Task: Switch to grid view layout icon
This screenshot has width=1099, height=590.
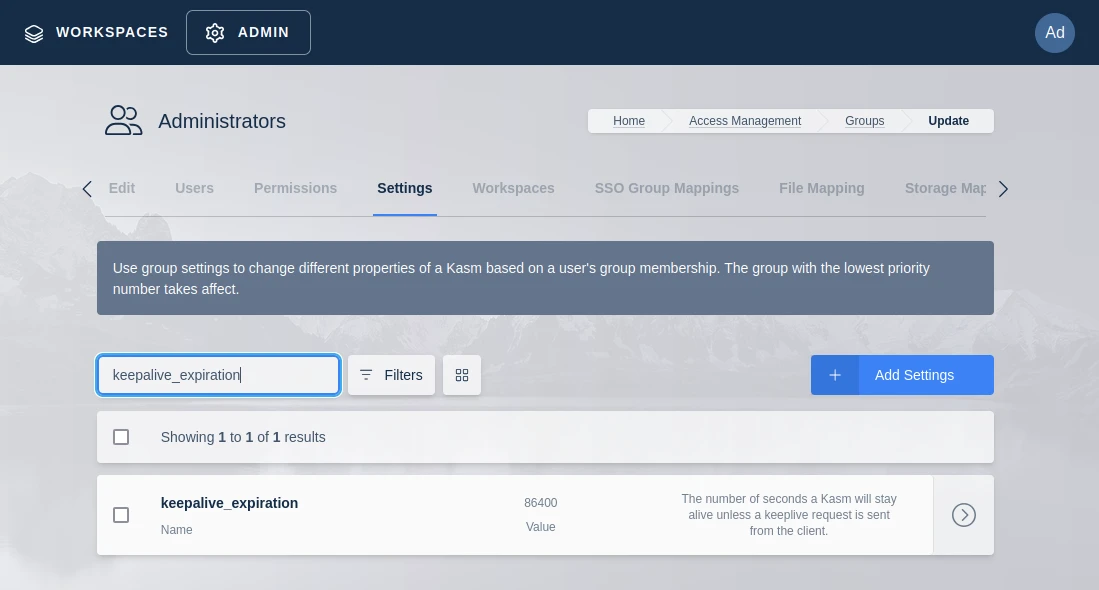Action: click(462, 375)
